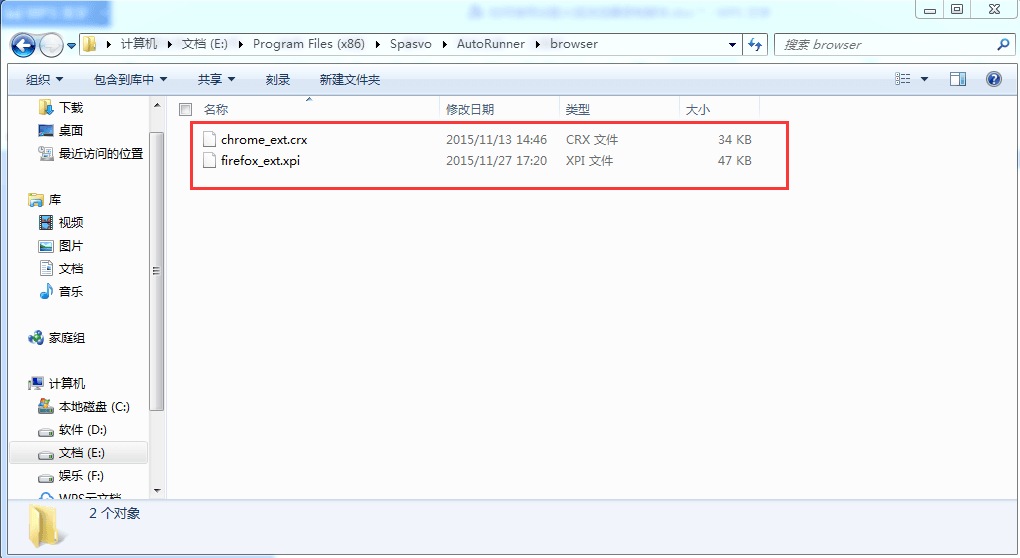
Task: Sort by the 修改日期 column header
Action: [470, 109]
